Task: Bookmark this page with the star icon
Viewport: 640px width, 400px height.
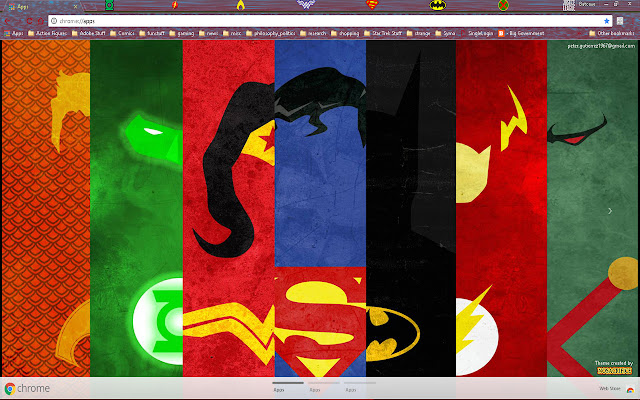Action: 607,21
